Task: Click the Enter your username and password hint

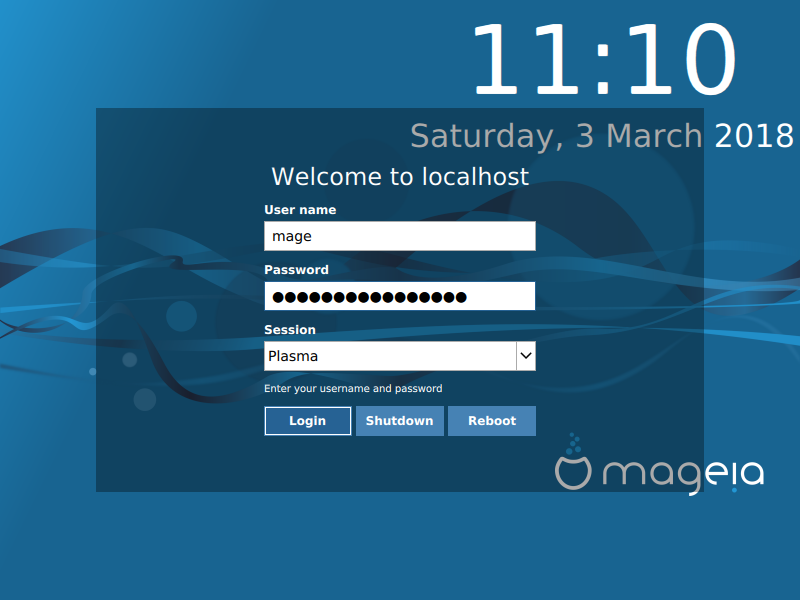Action: click(x=353, y=388)
